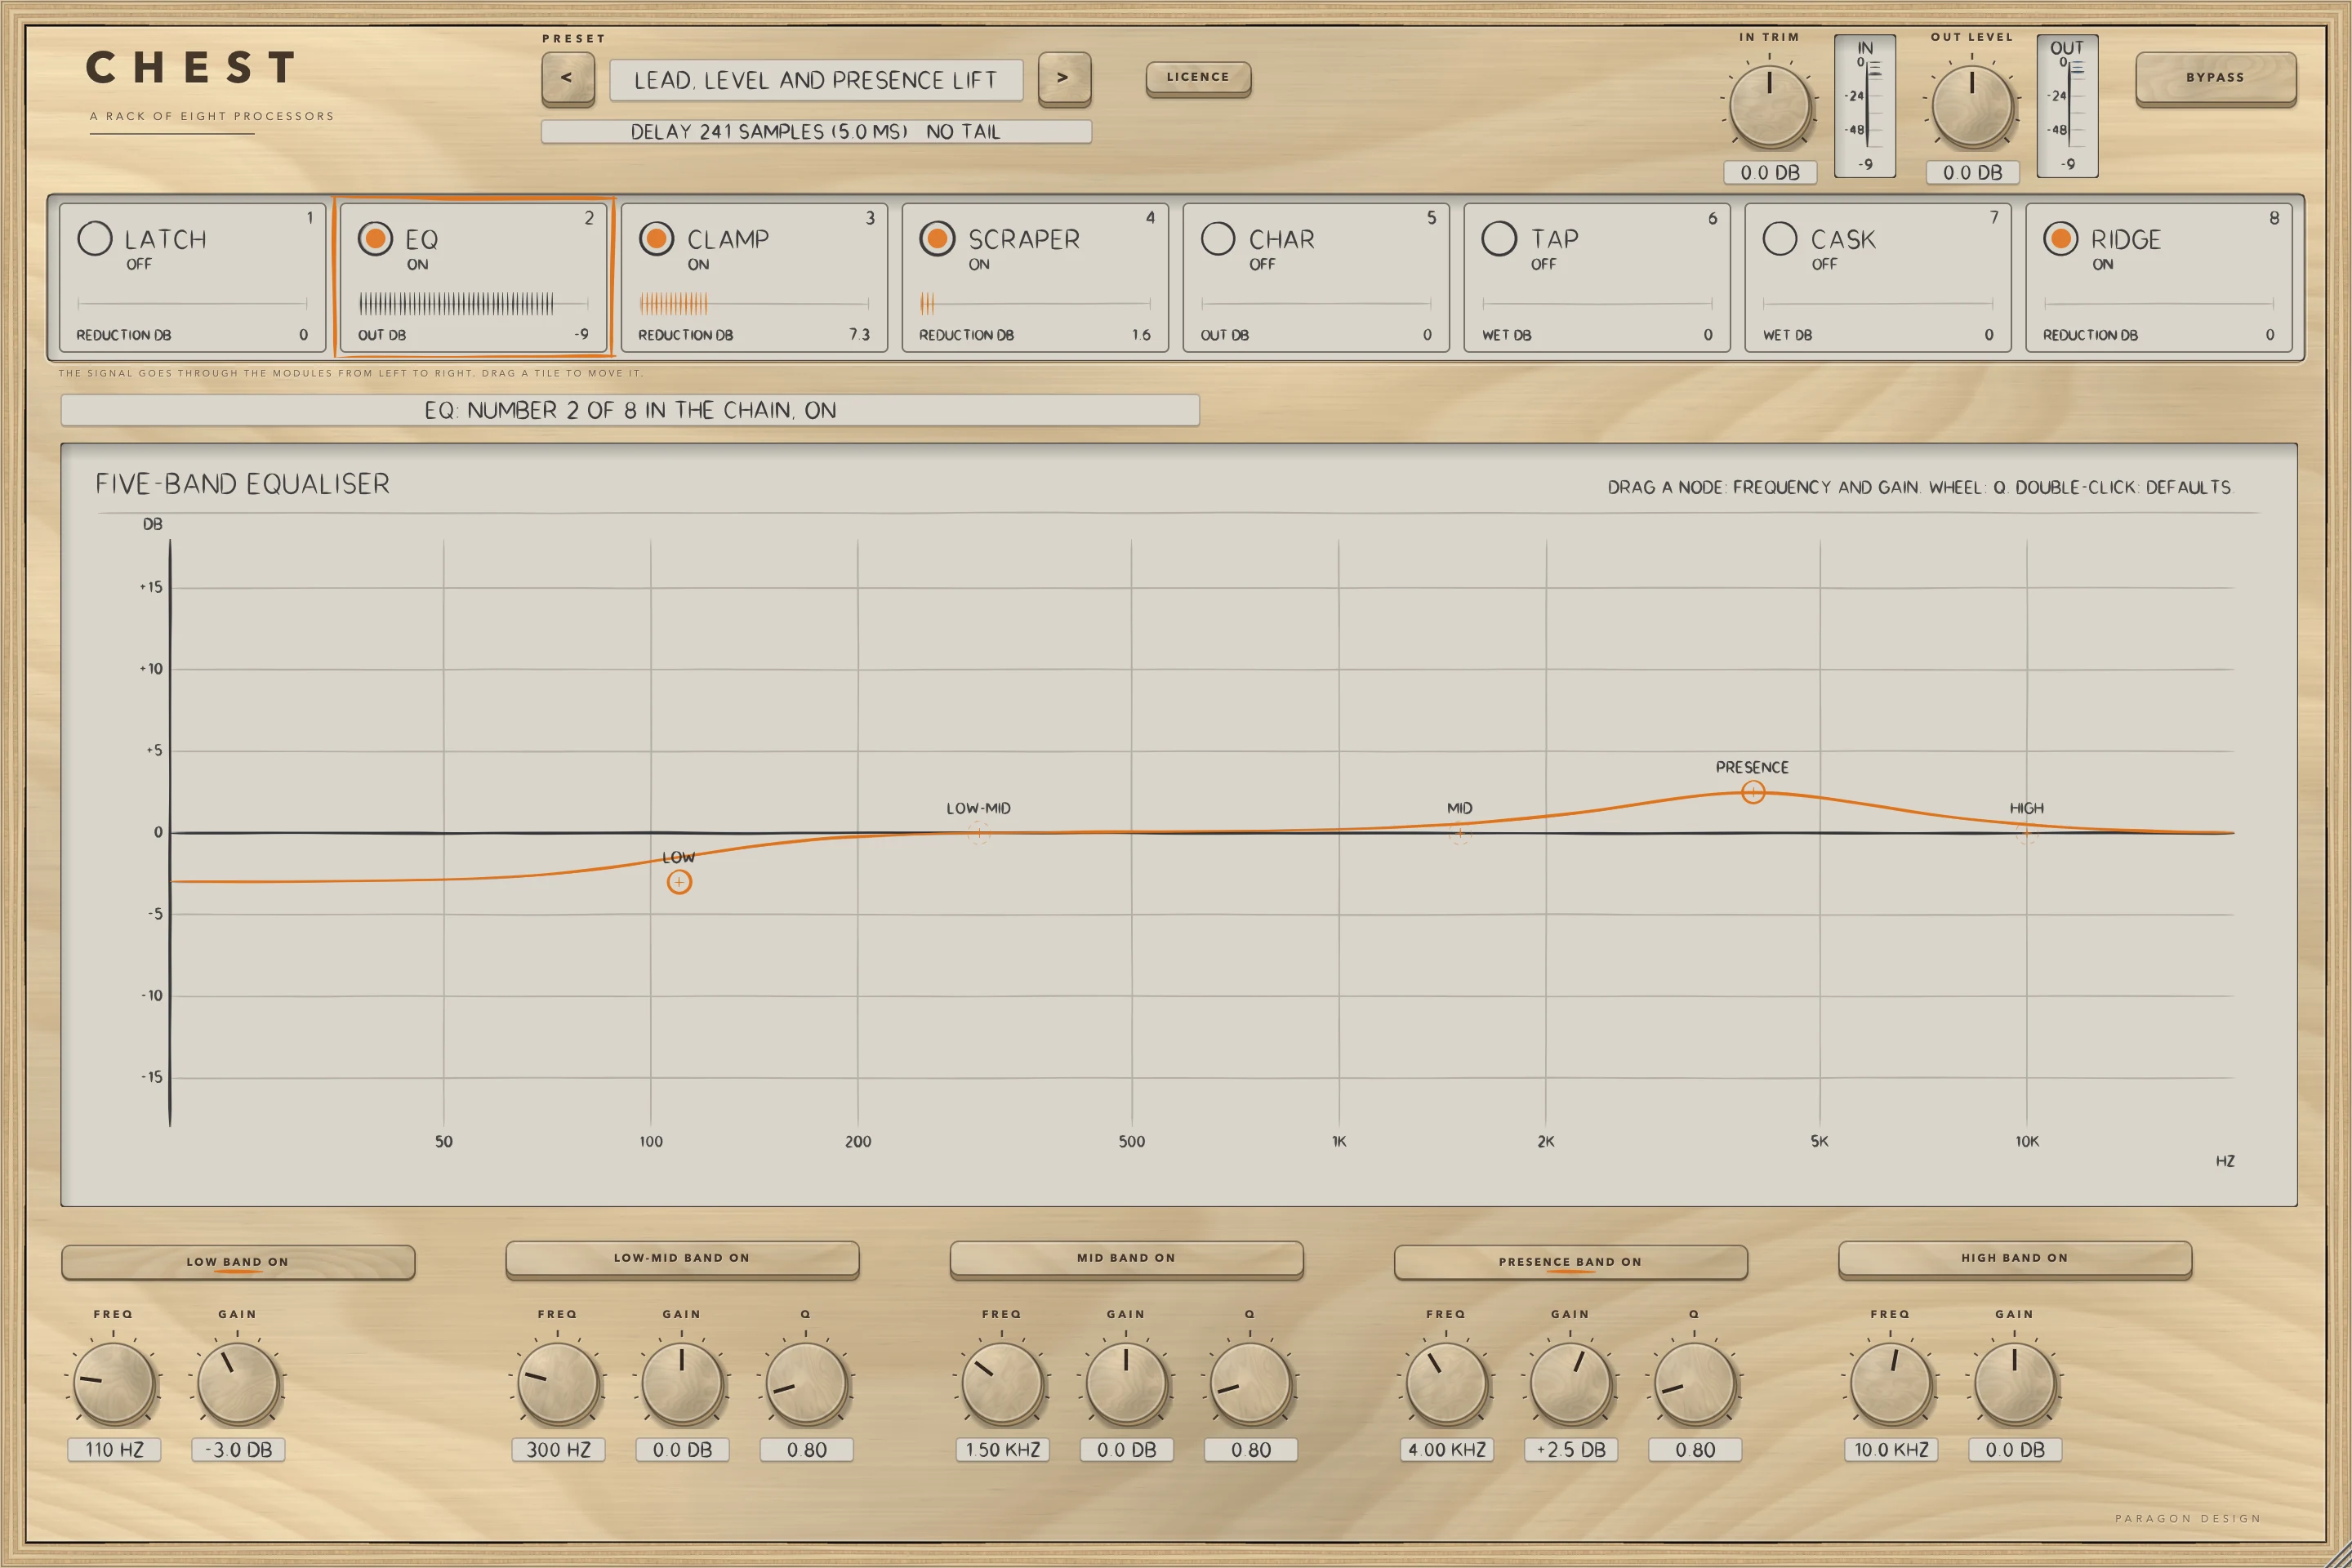Click the high band FREQ knob
The width and height of the screenshot is (2352, 1568).
click(x=1890, y=1383)
